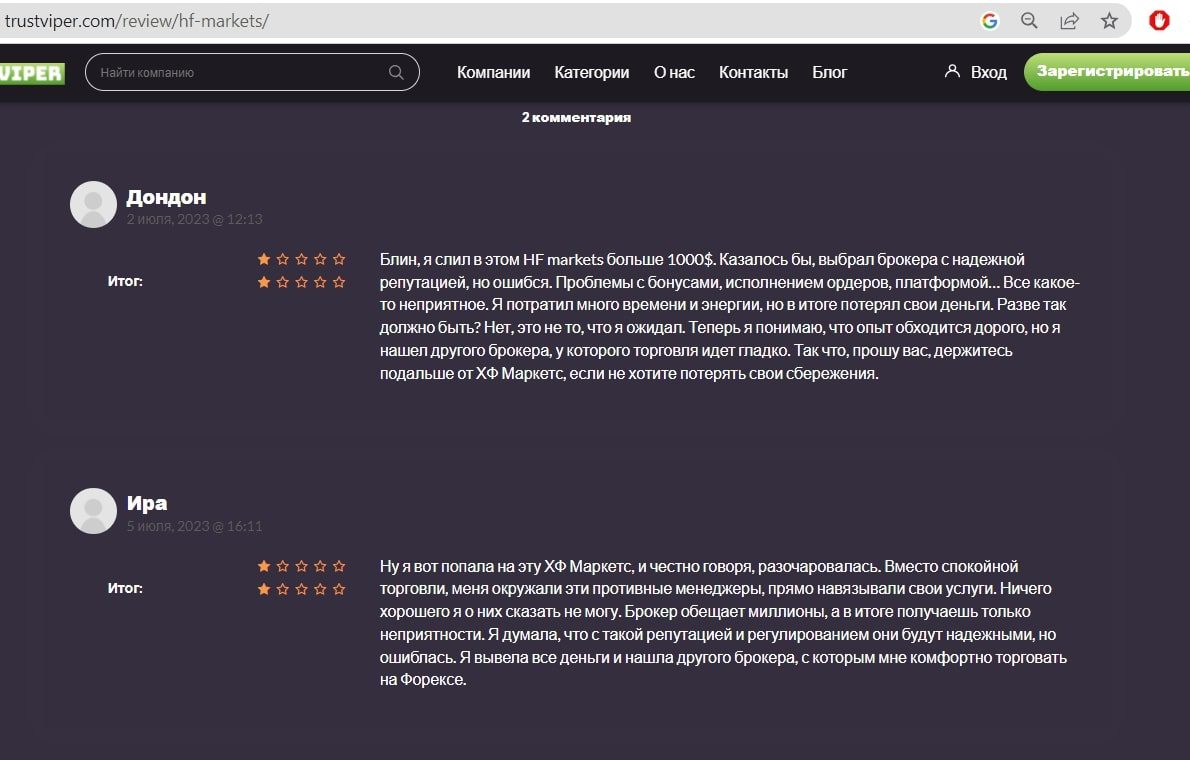
Task: Click the search magnifier in company search box
Action: point(396,72)
